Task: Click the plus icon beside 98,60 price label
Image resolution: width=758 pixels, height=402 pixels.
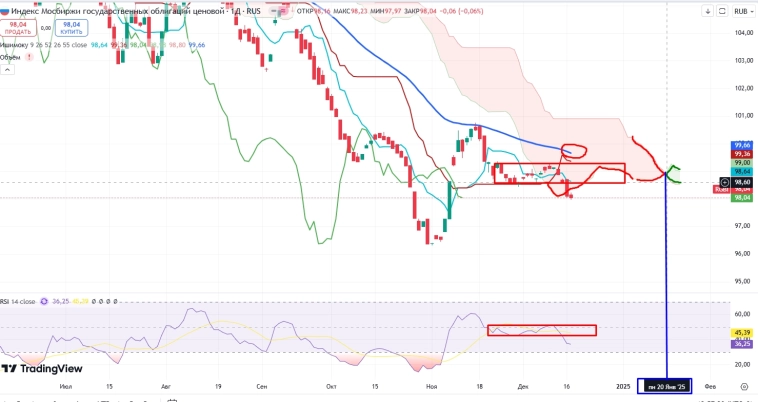Action: (x=725, y=182)
